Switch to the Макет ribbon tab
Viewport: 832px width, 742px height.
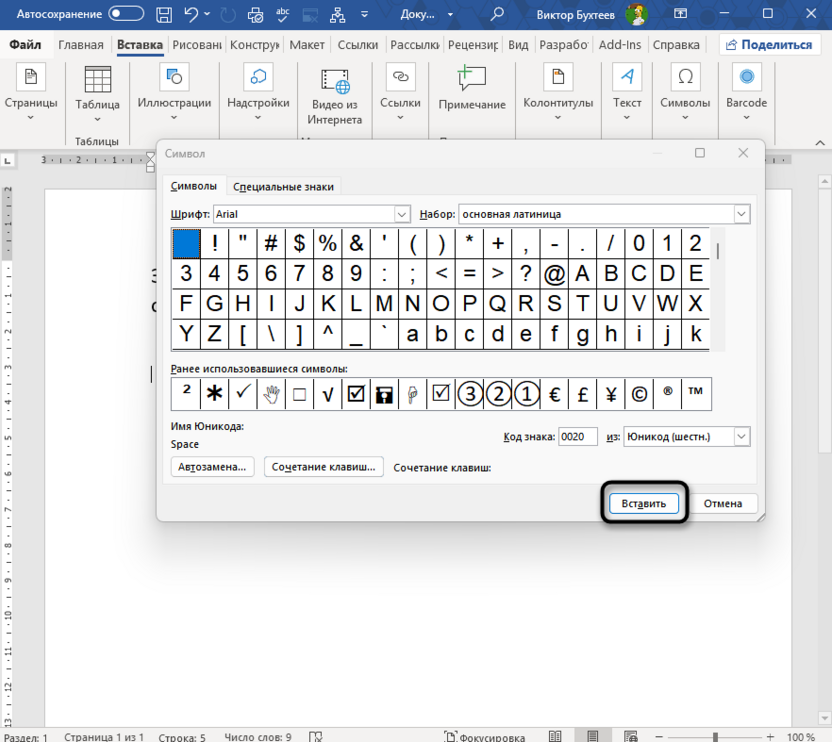(307, 45)
